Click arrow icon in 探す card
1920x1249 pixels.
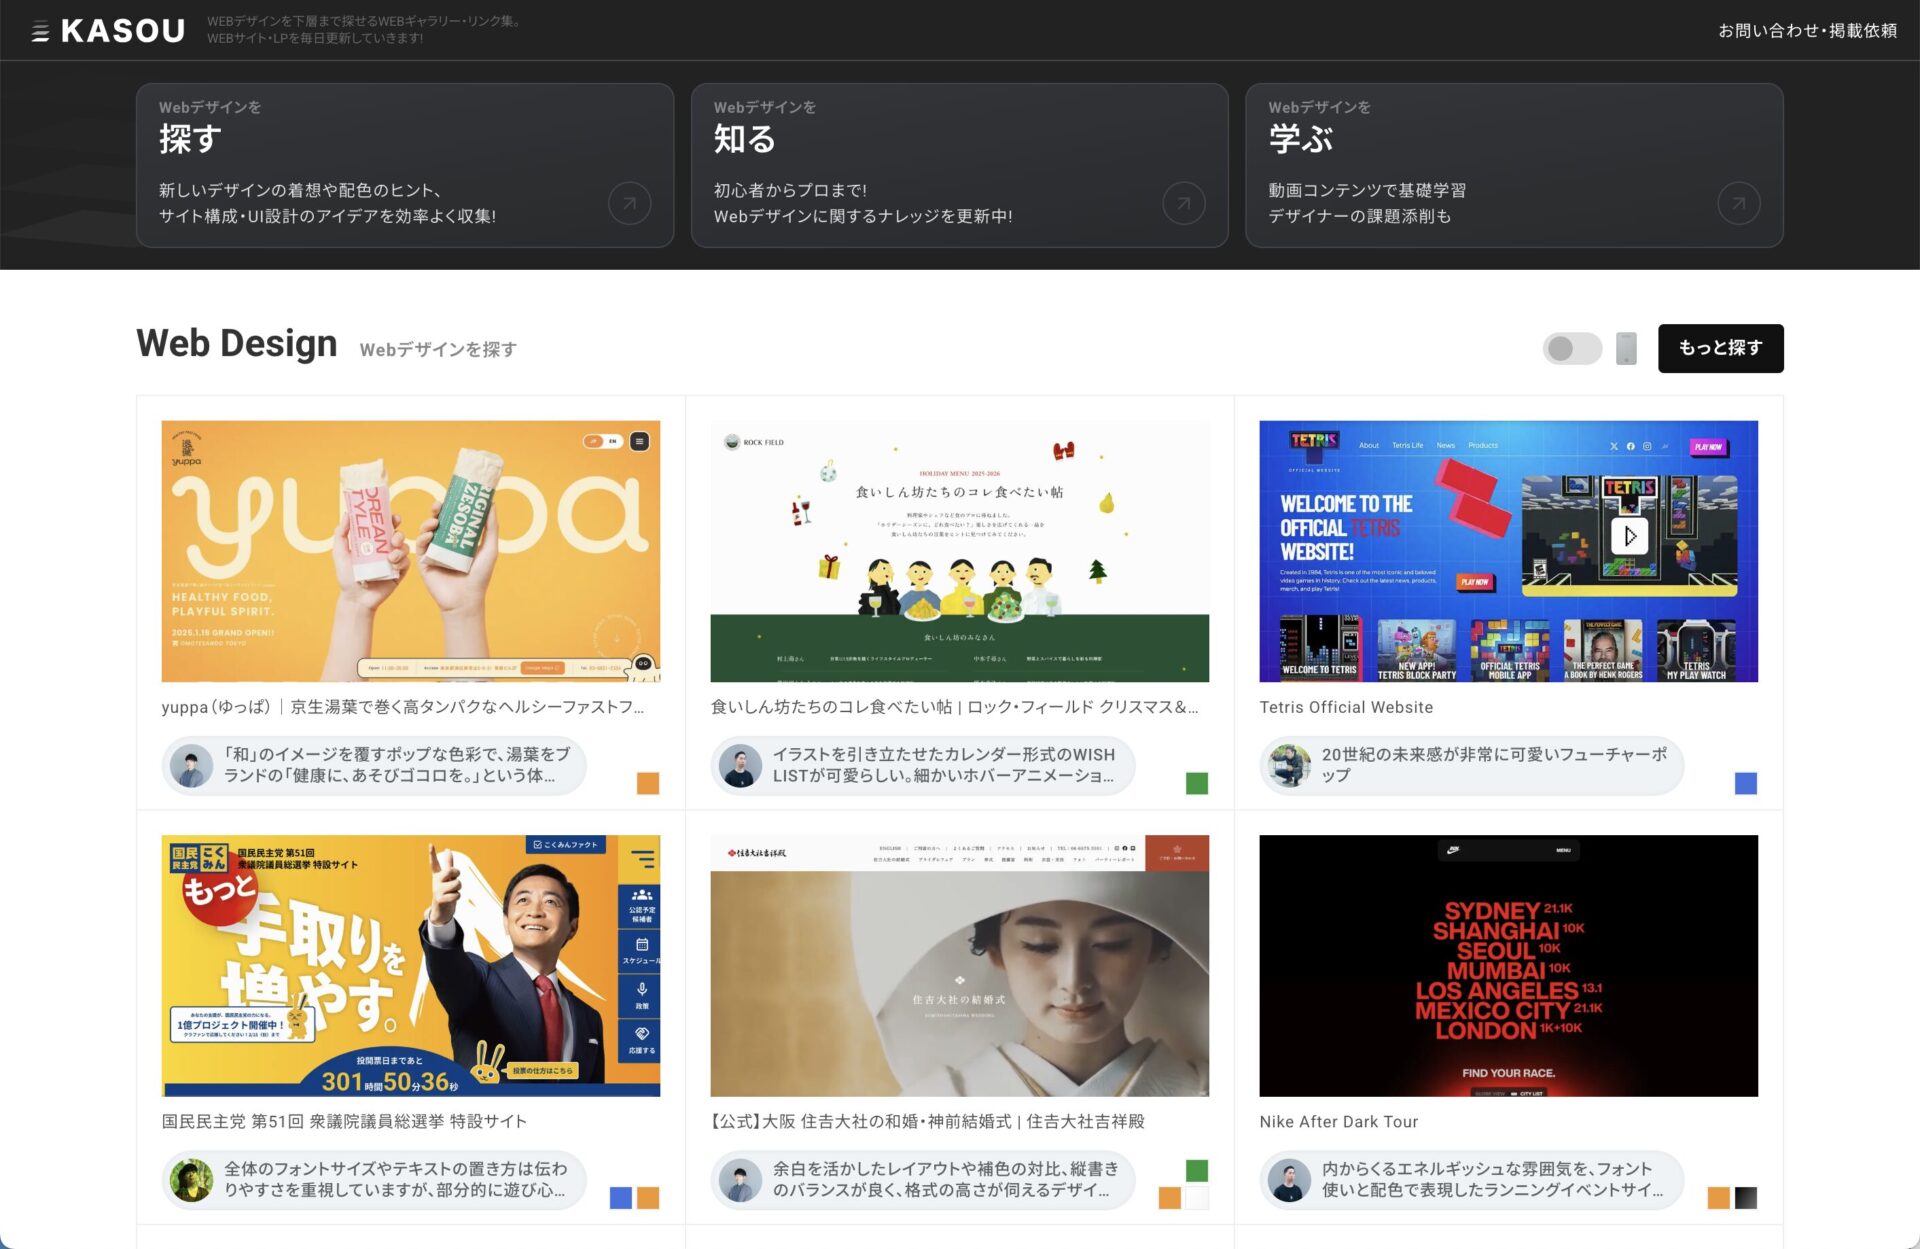click(629, 204)
